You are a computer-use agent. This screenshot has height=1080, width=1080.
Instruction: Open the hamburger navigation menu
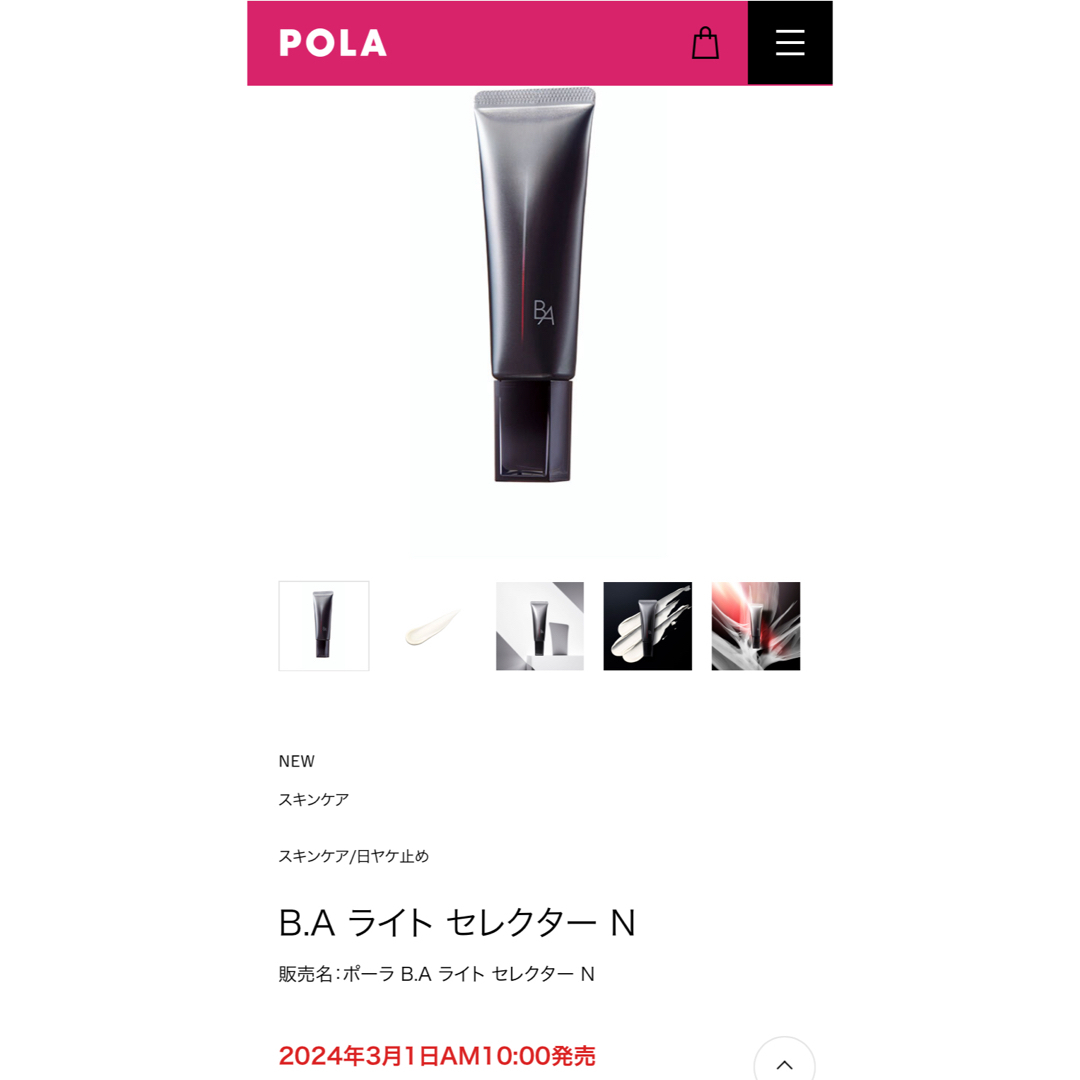tap(790, 43)
